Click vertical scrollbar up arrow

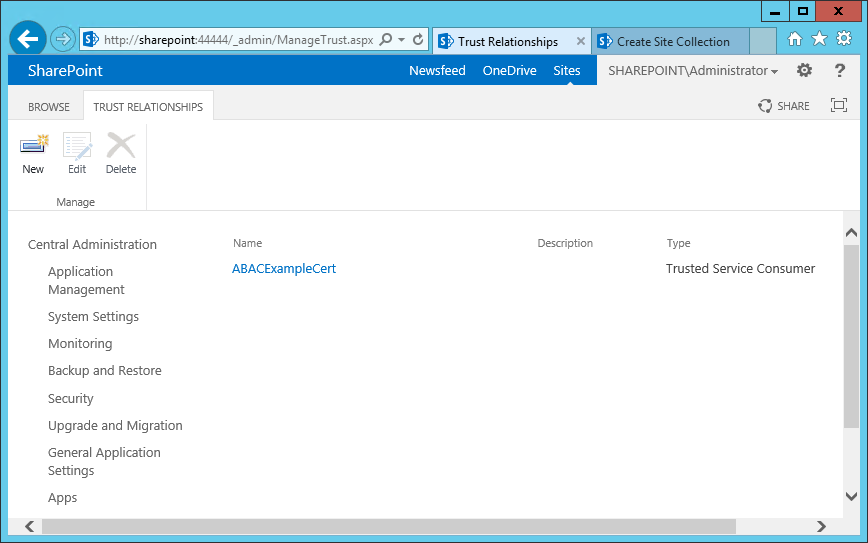click(851, 233)
